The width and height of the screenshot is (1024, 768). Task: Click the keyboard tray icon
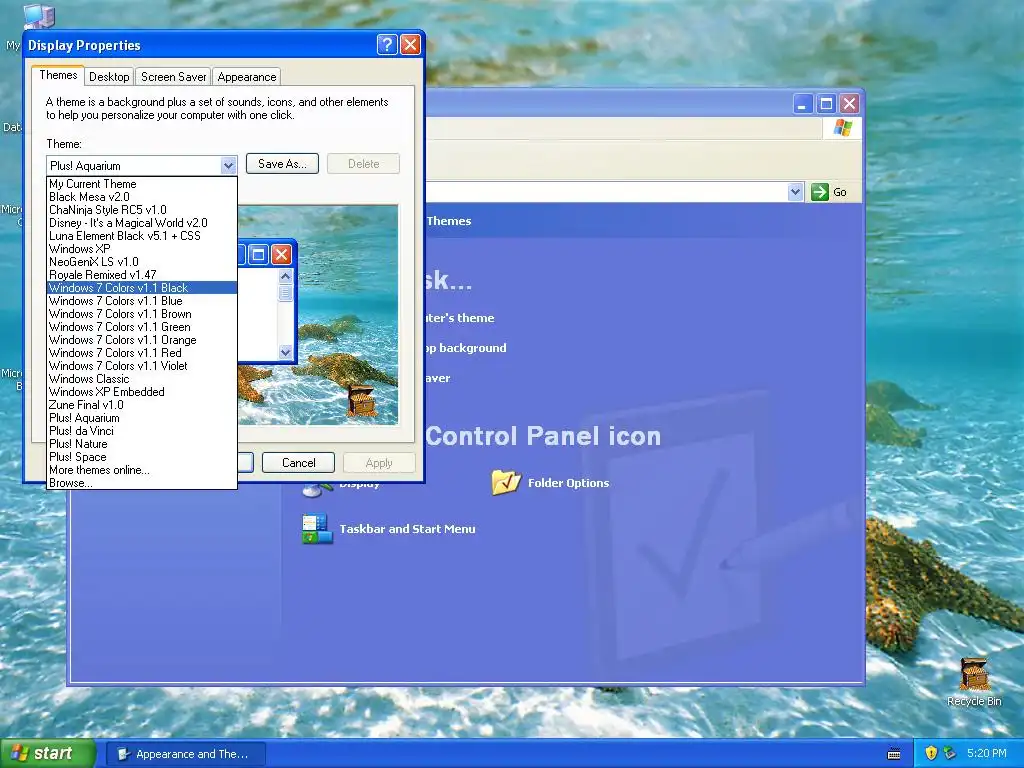click(894, 754)
